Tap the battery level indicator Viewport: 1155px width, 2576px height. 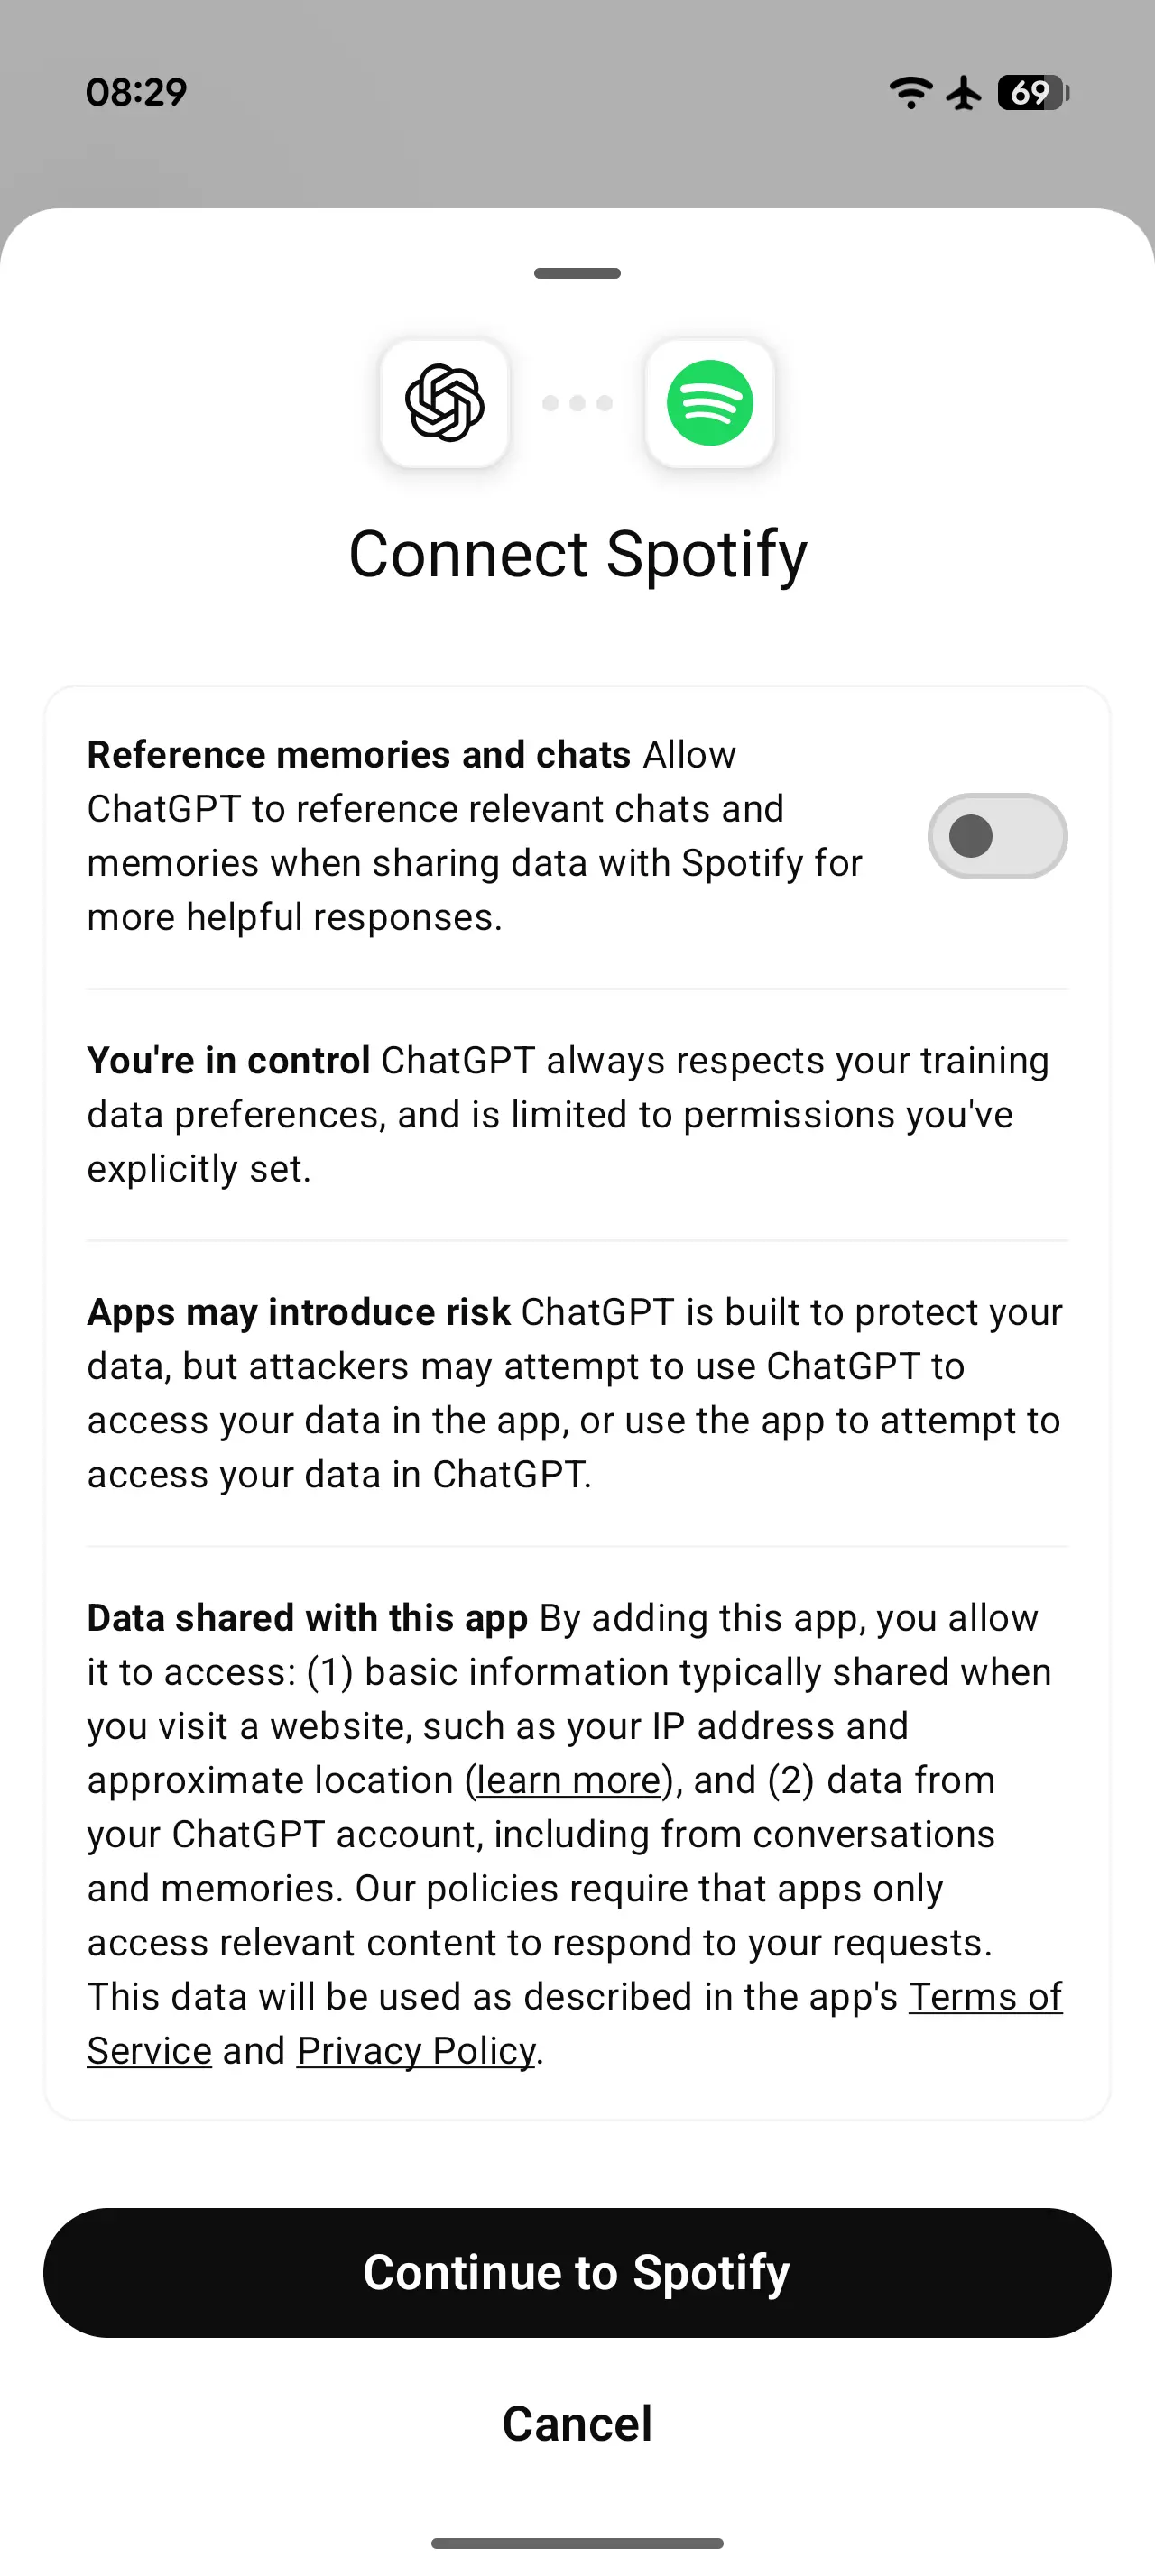click(1033, 93)
